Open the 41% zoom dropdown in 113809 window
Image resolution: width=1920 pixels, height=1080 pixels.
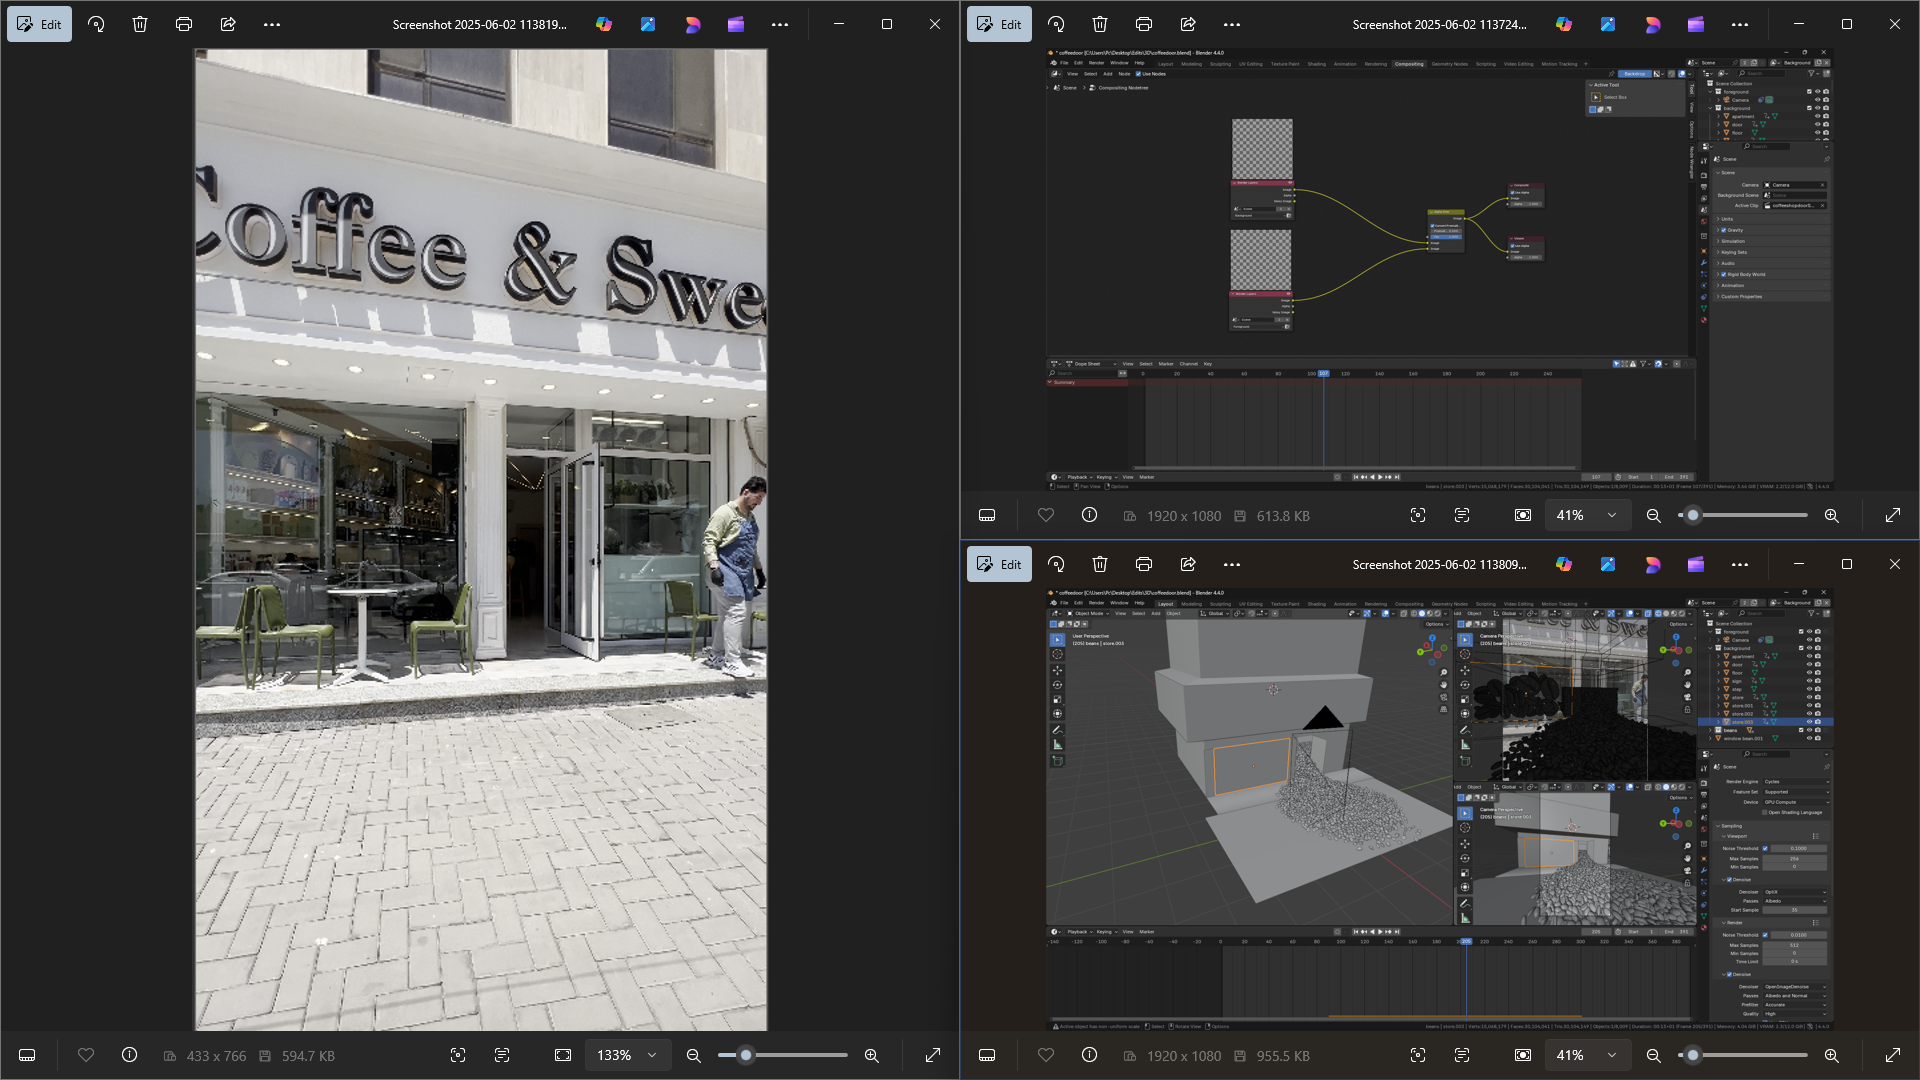[1587, 1055]
